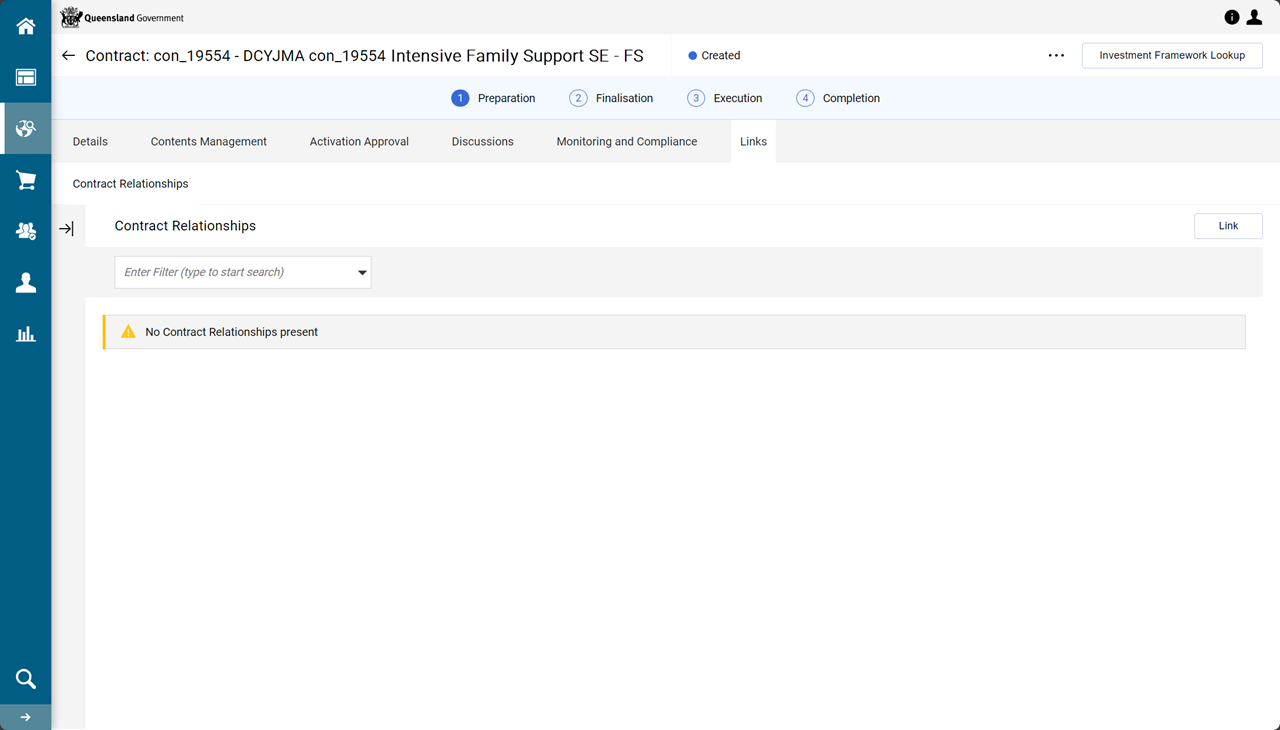Screen dimensions: 1280x730
Task: Expand the sidebar with bottom arrow
Action: pos(26,717)
